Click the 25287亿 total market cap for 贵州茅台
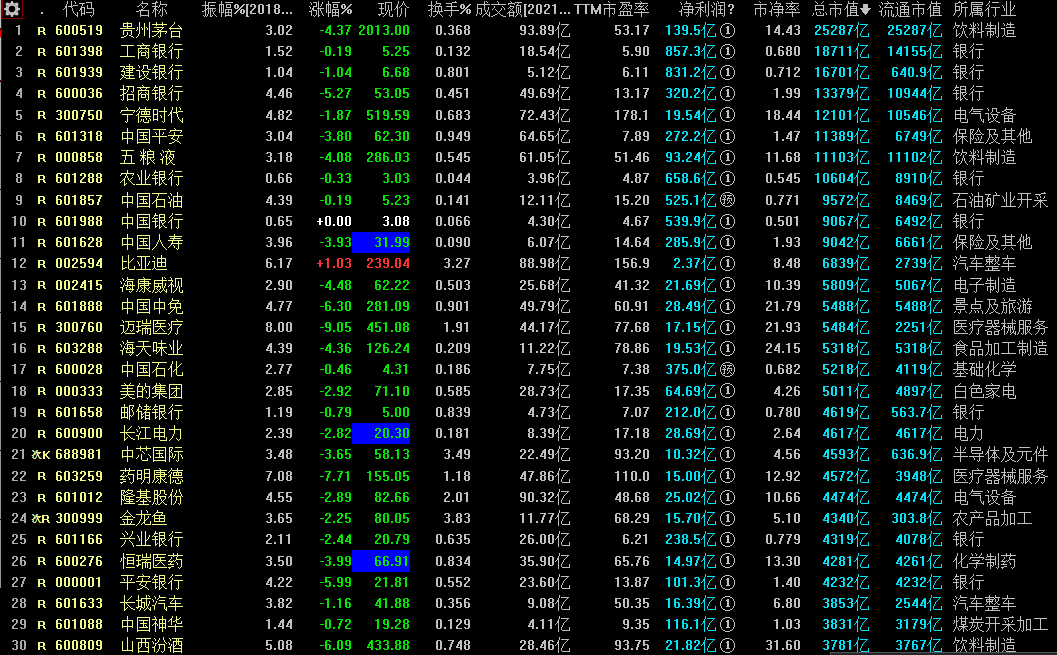Screen dimensions: 1057x655 click(x=841, y=30)
